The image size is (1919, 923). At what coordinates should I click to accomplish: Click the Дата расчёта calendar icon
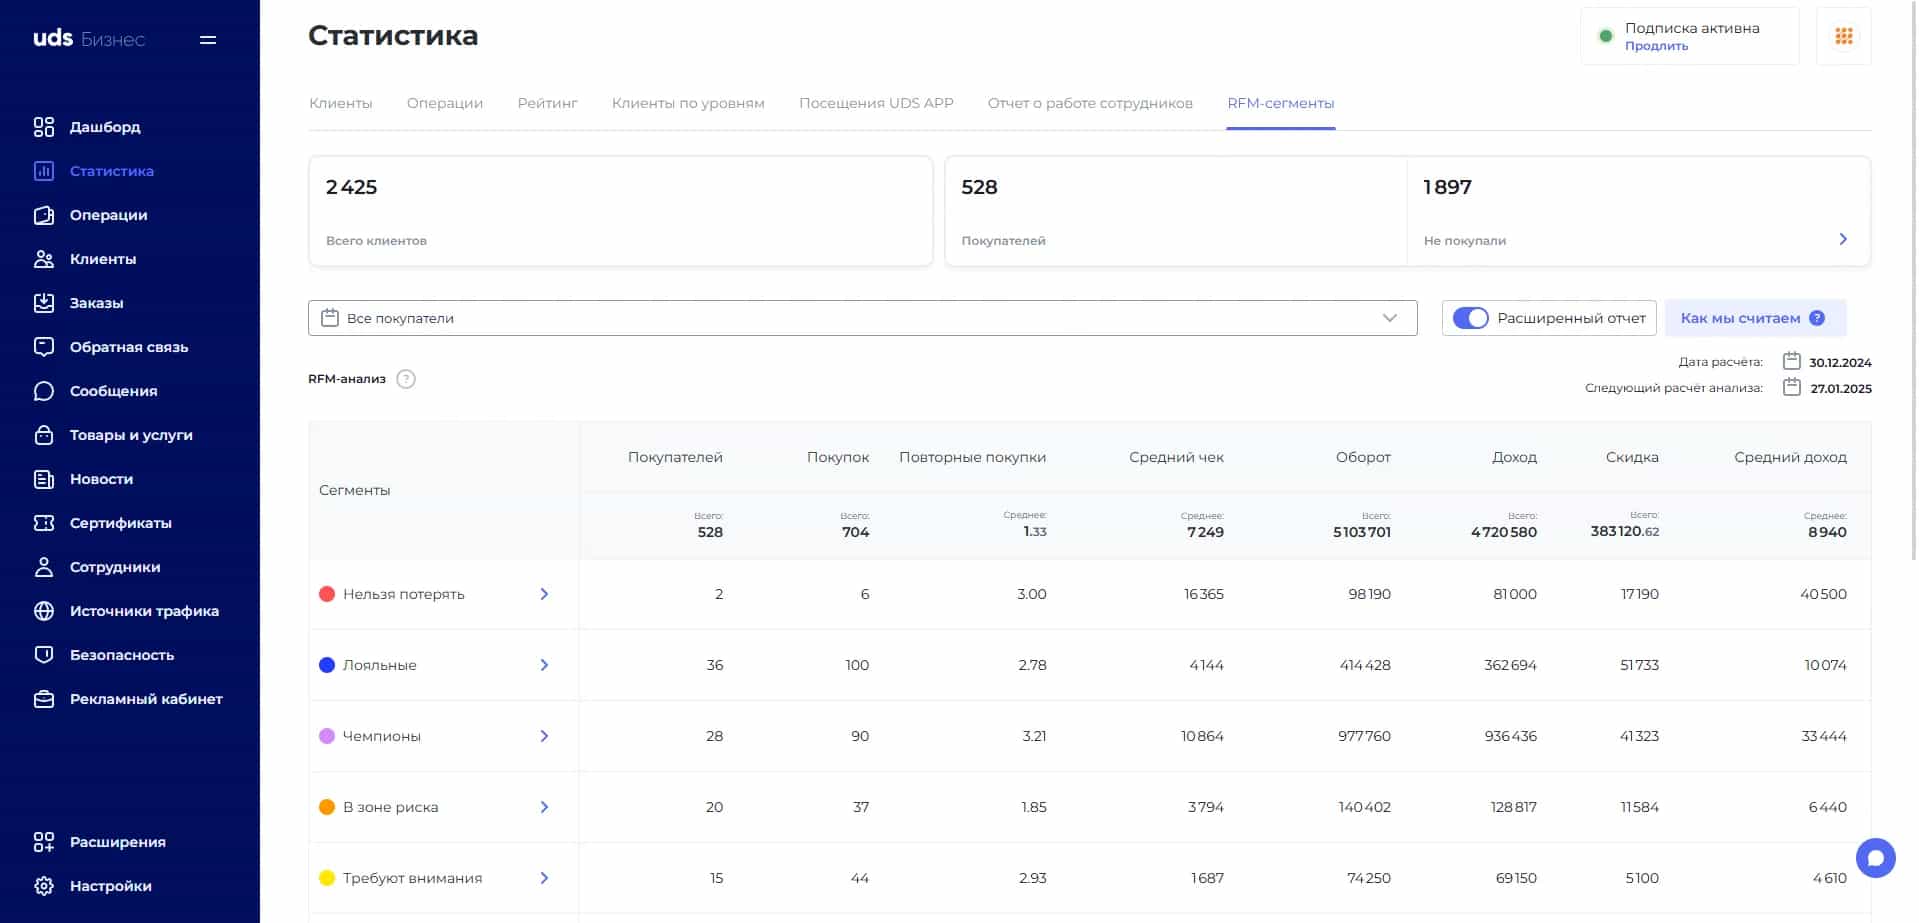coord(1792,361)
